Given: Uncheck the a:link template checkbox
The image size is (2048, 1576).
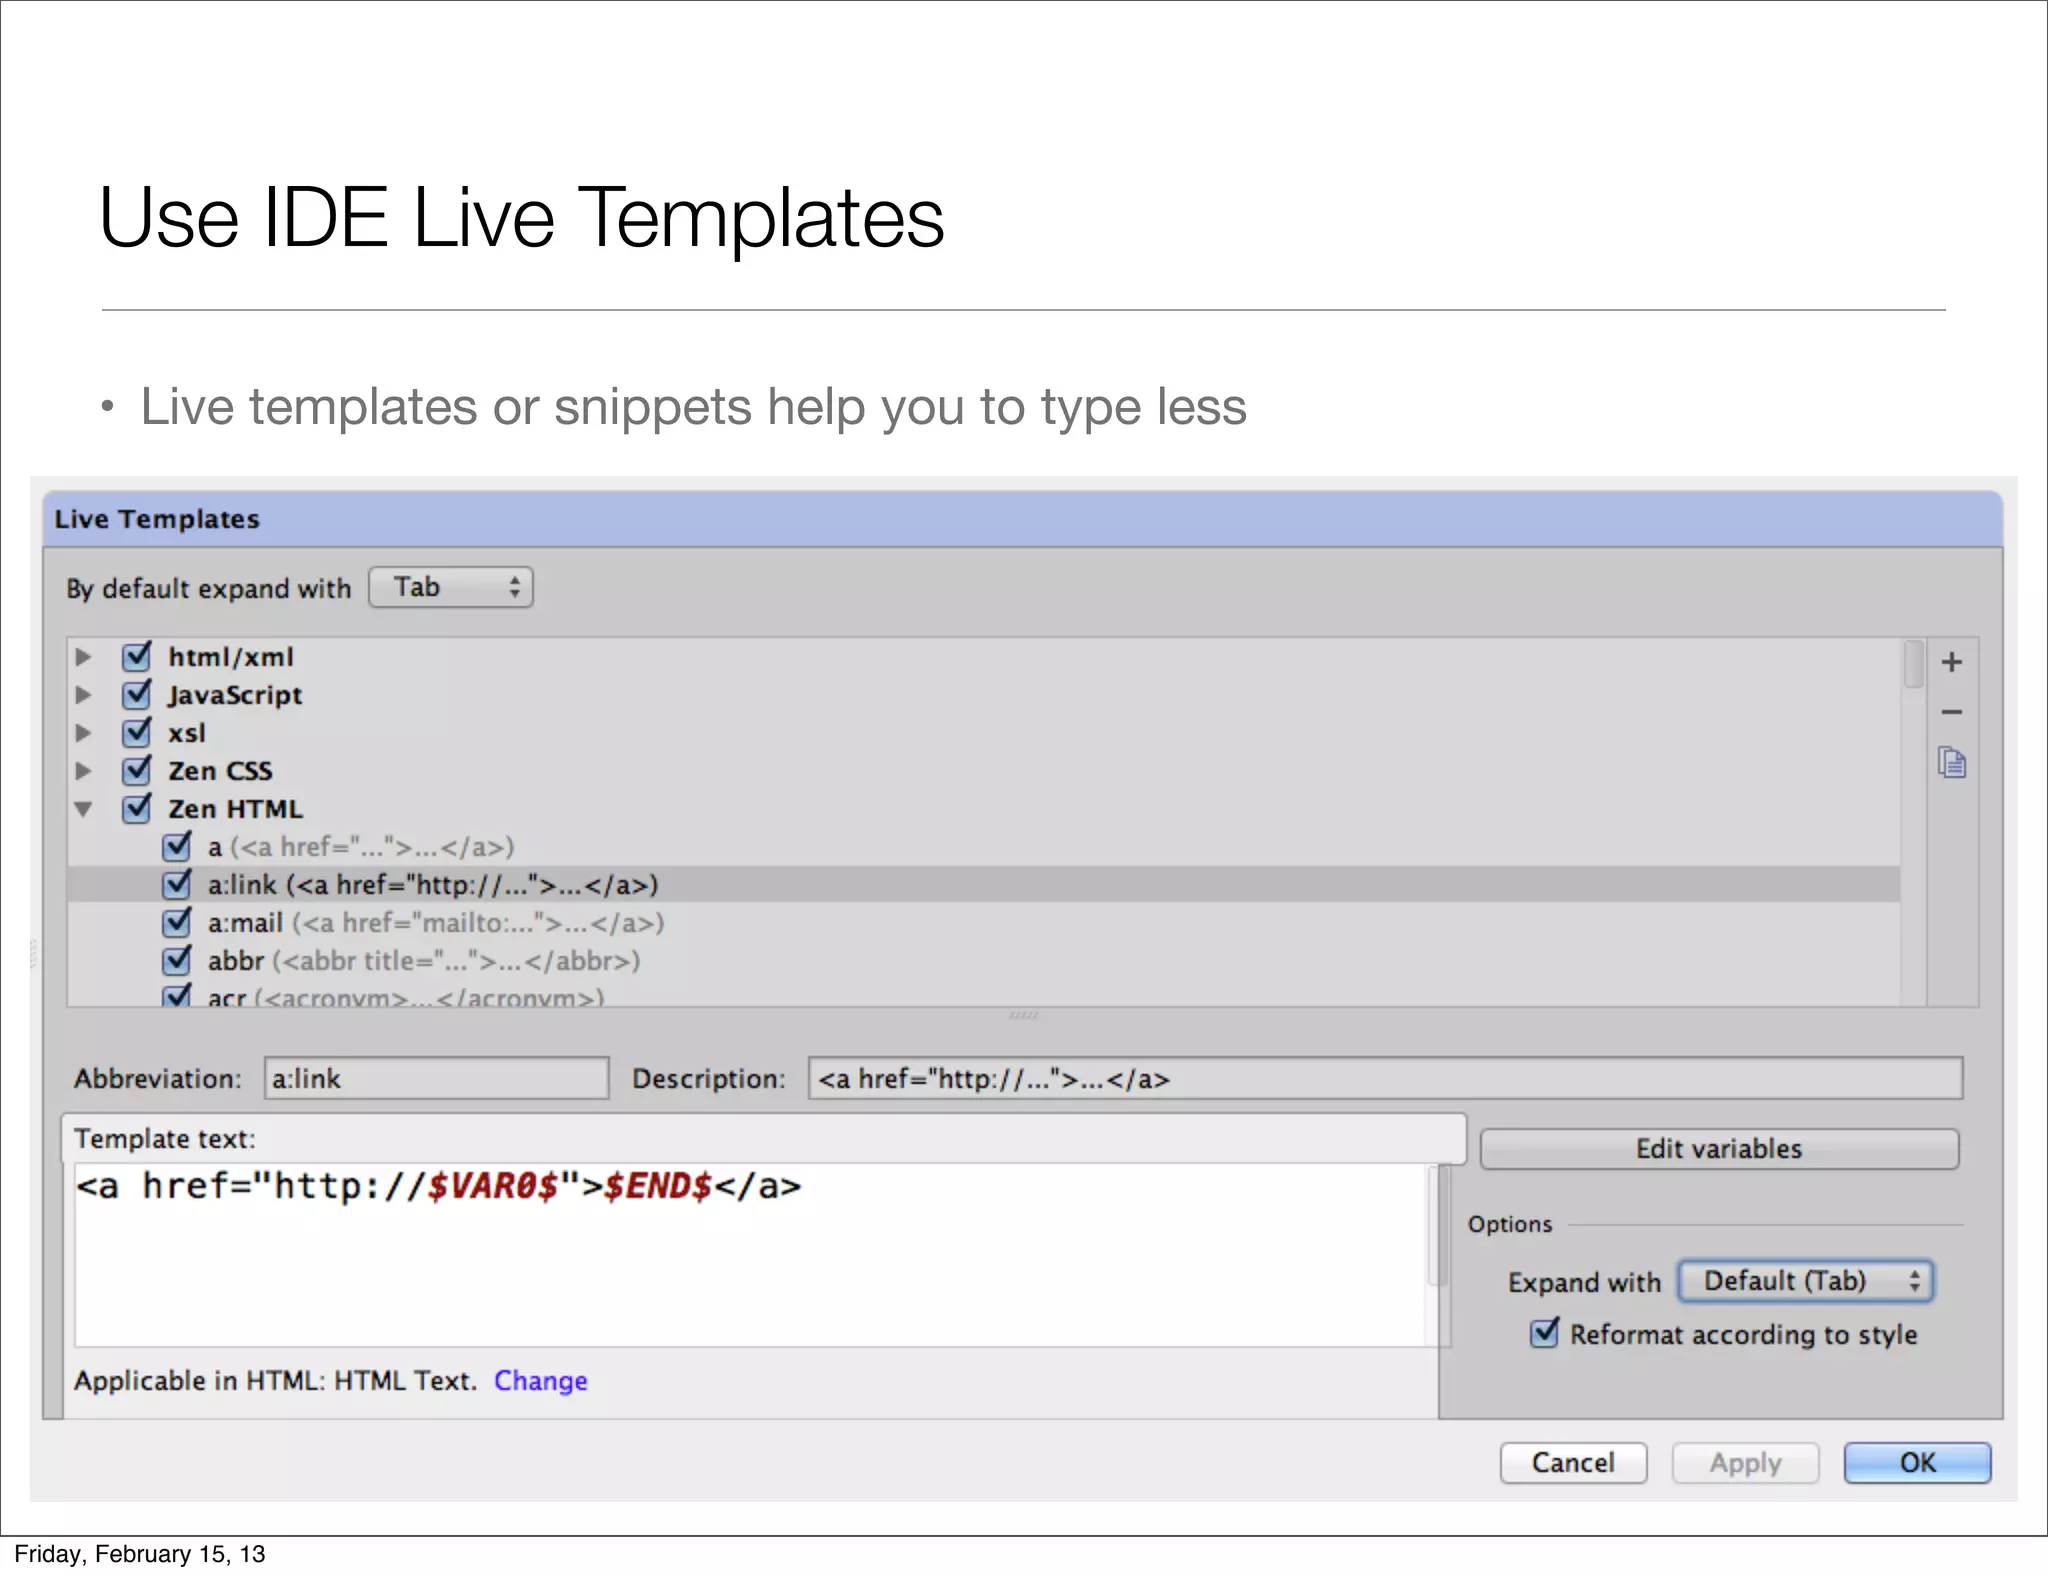Looking at the screenshot, I should [177, 885].
